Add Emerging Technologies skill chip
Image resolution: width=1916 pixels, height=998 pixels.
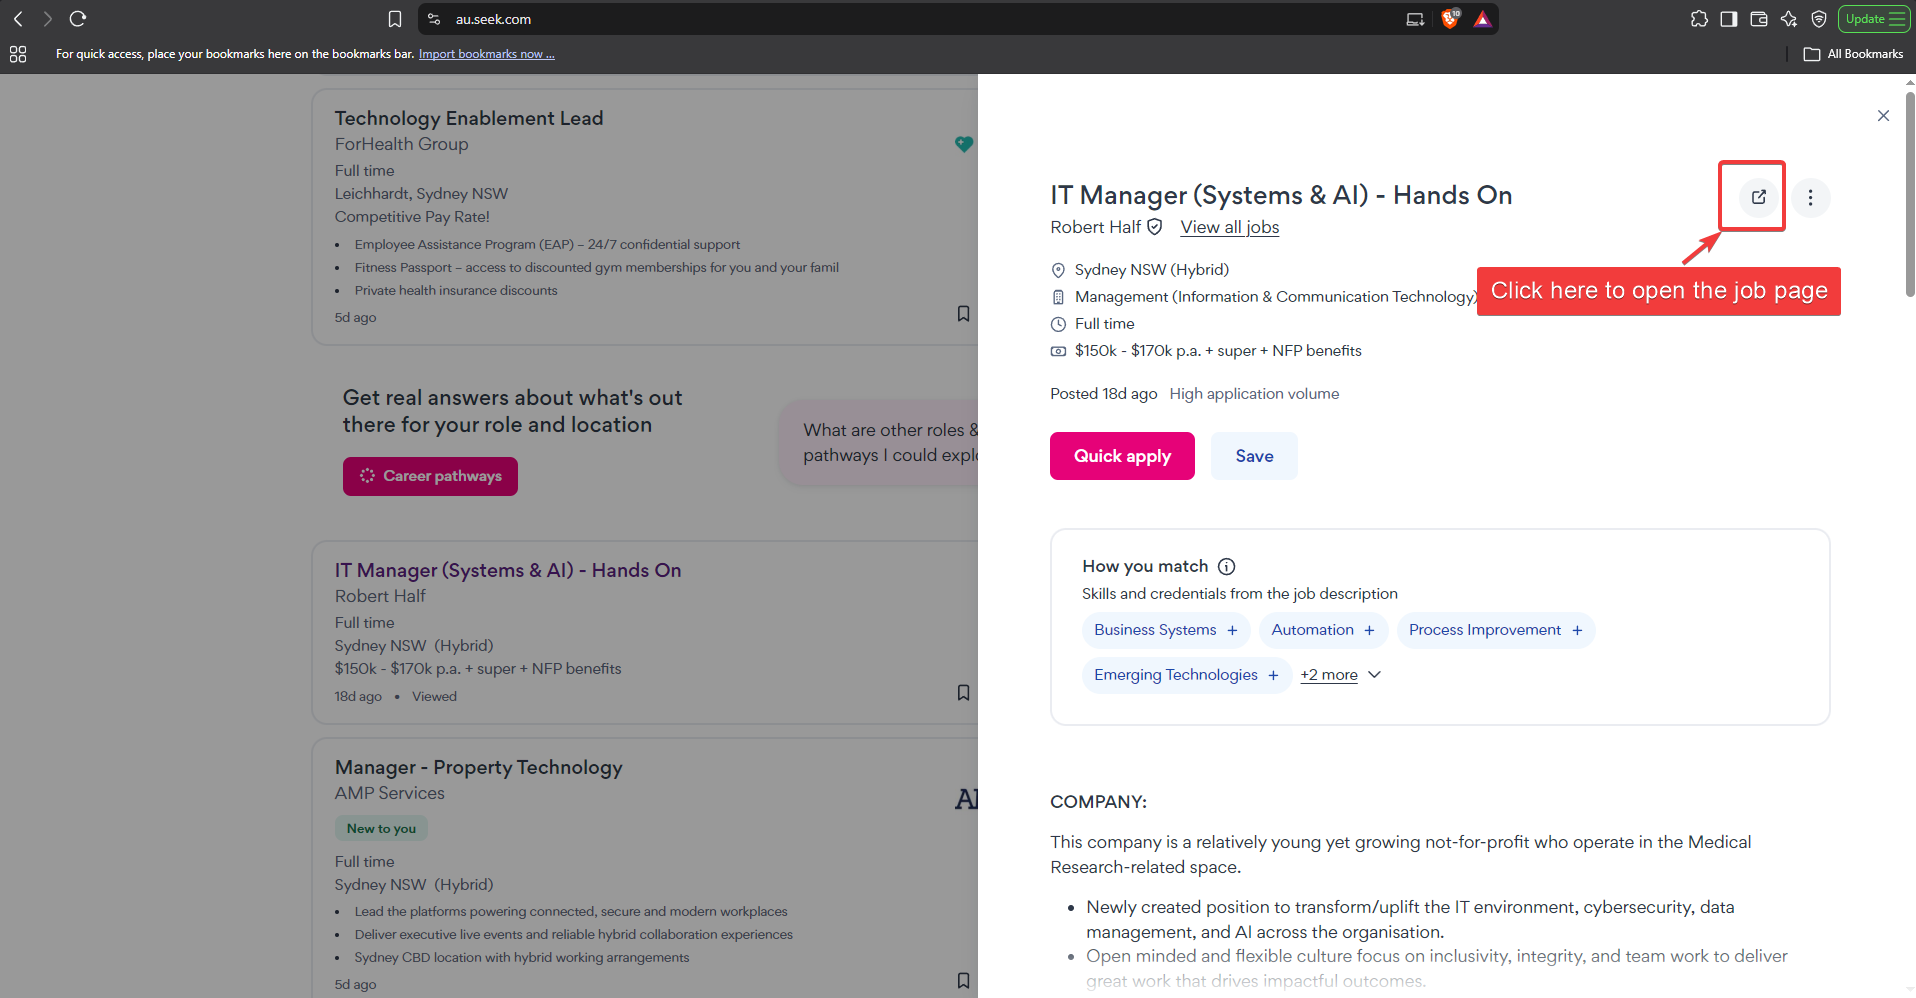pos(1186,675)
